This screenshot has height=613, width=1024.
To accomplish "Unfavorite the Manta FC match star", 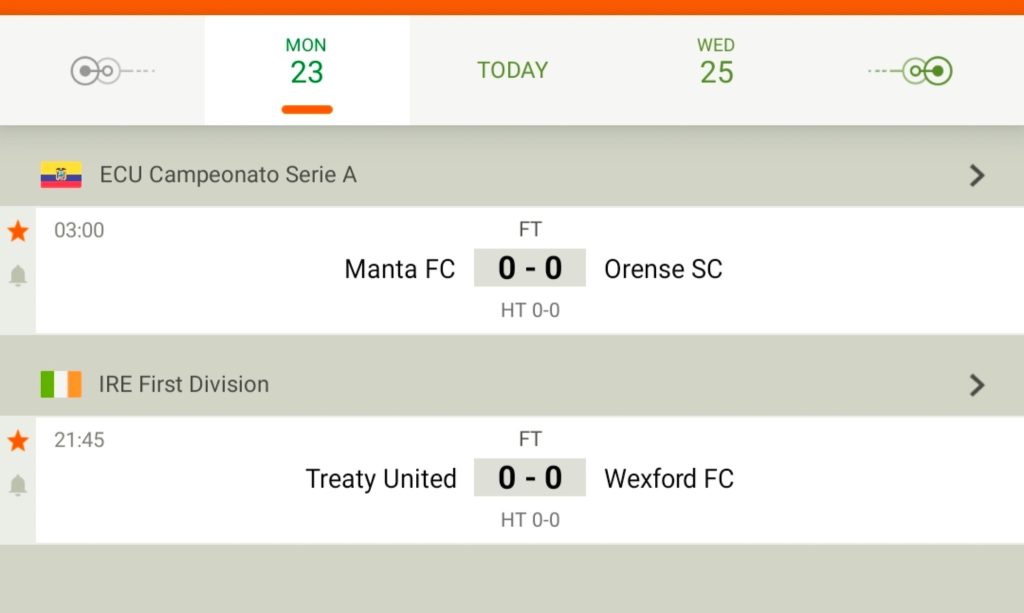I will [18, 230].
